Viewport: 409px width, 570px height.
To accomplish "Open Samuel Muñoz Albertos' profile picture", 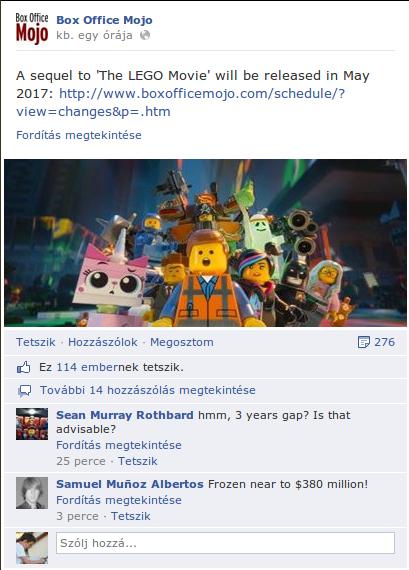I will (32, 493).
